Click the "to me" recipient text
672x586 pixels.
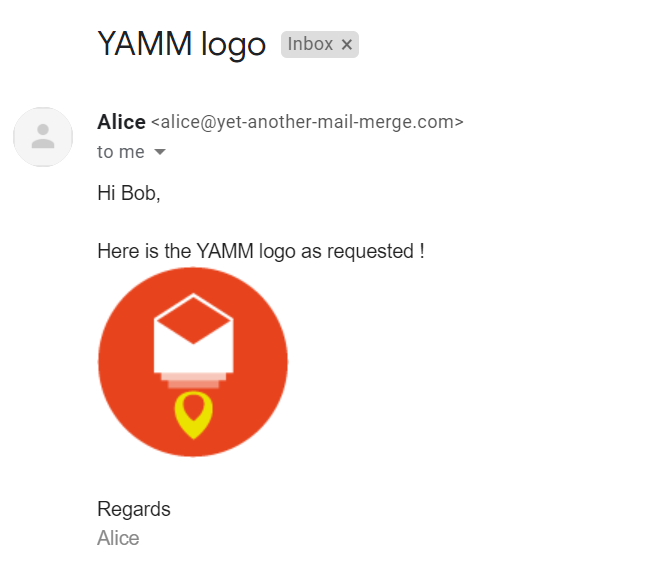click(120, 152)
